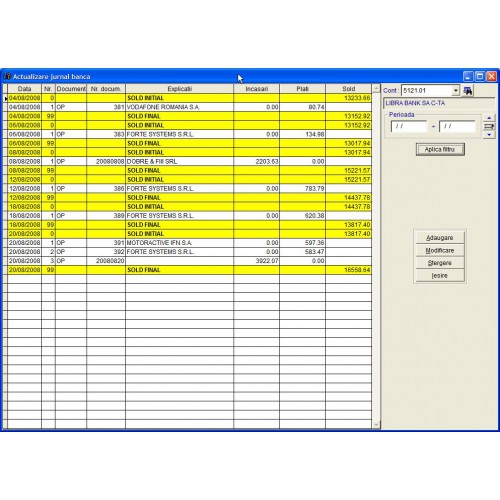Click the right-arrow icon next to the period fields

[489, 126]
